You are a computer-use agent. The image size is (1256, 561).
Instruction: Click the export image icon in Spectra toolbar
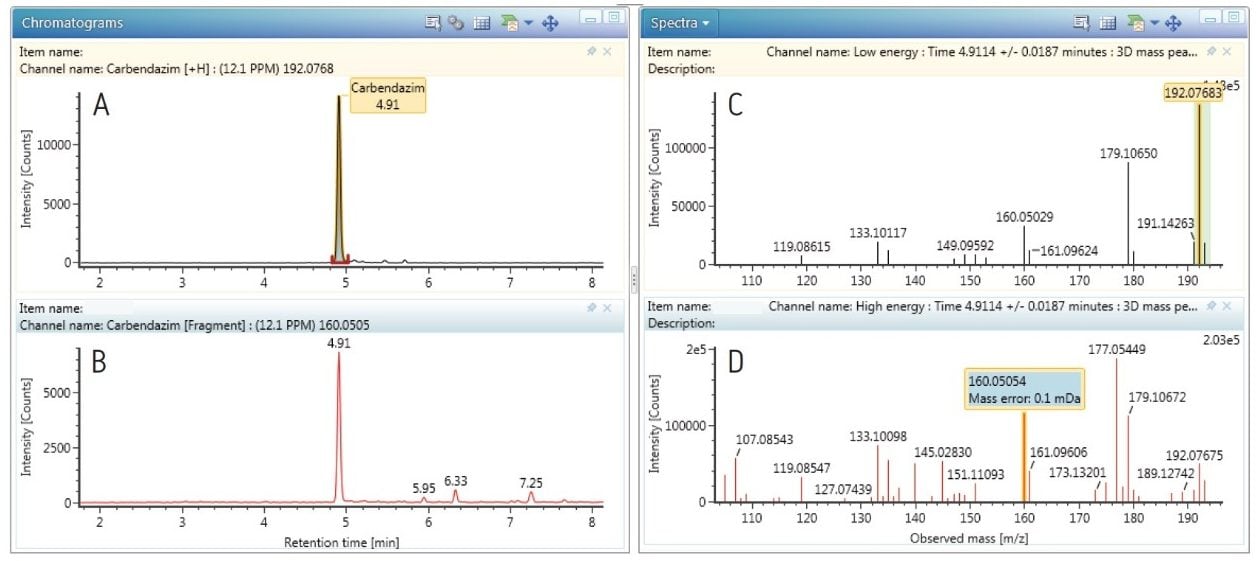tap(1135, 22)
